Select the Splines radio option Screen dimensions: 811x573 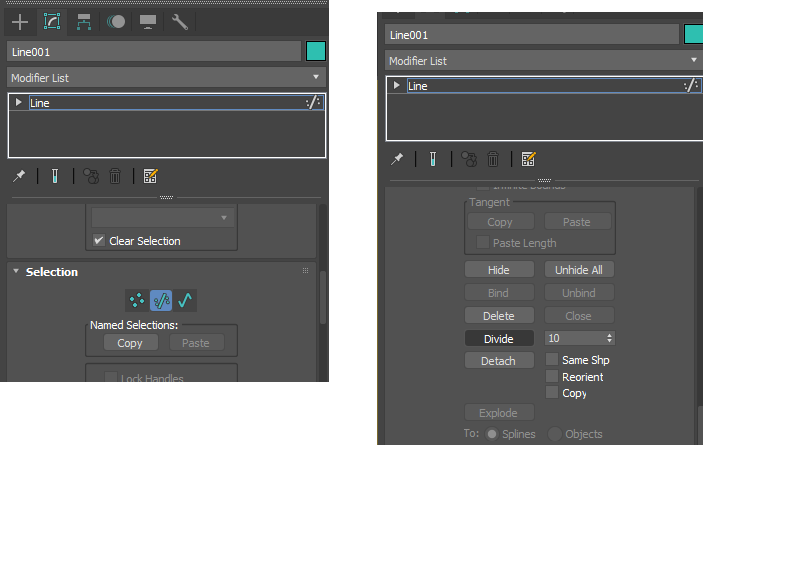[x=492, y=433]
